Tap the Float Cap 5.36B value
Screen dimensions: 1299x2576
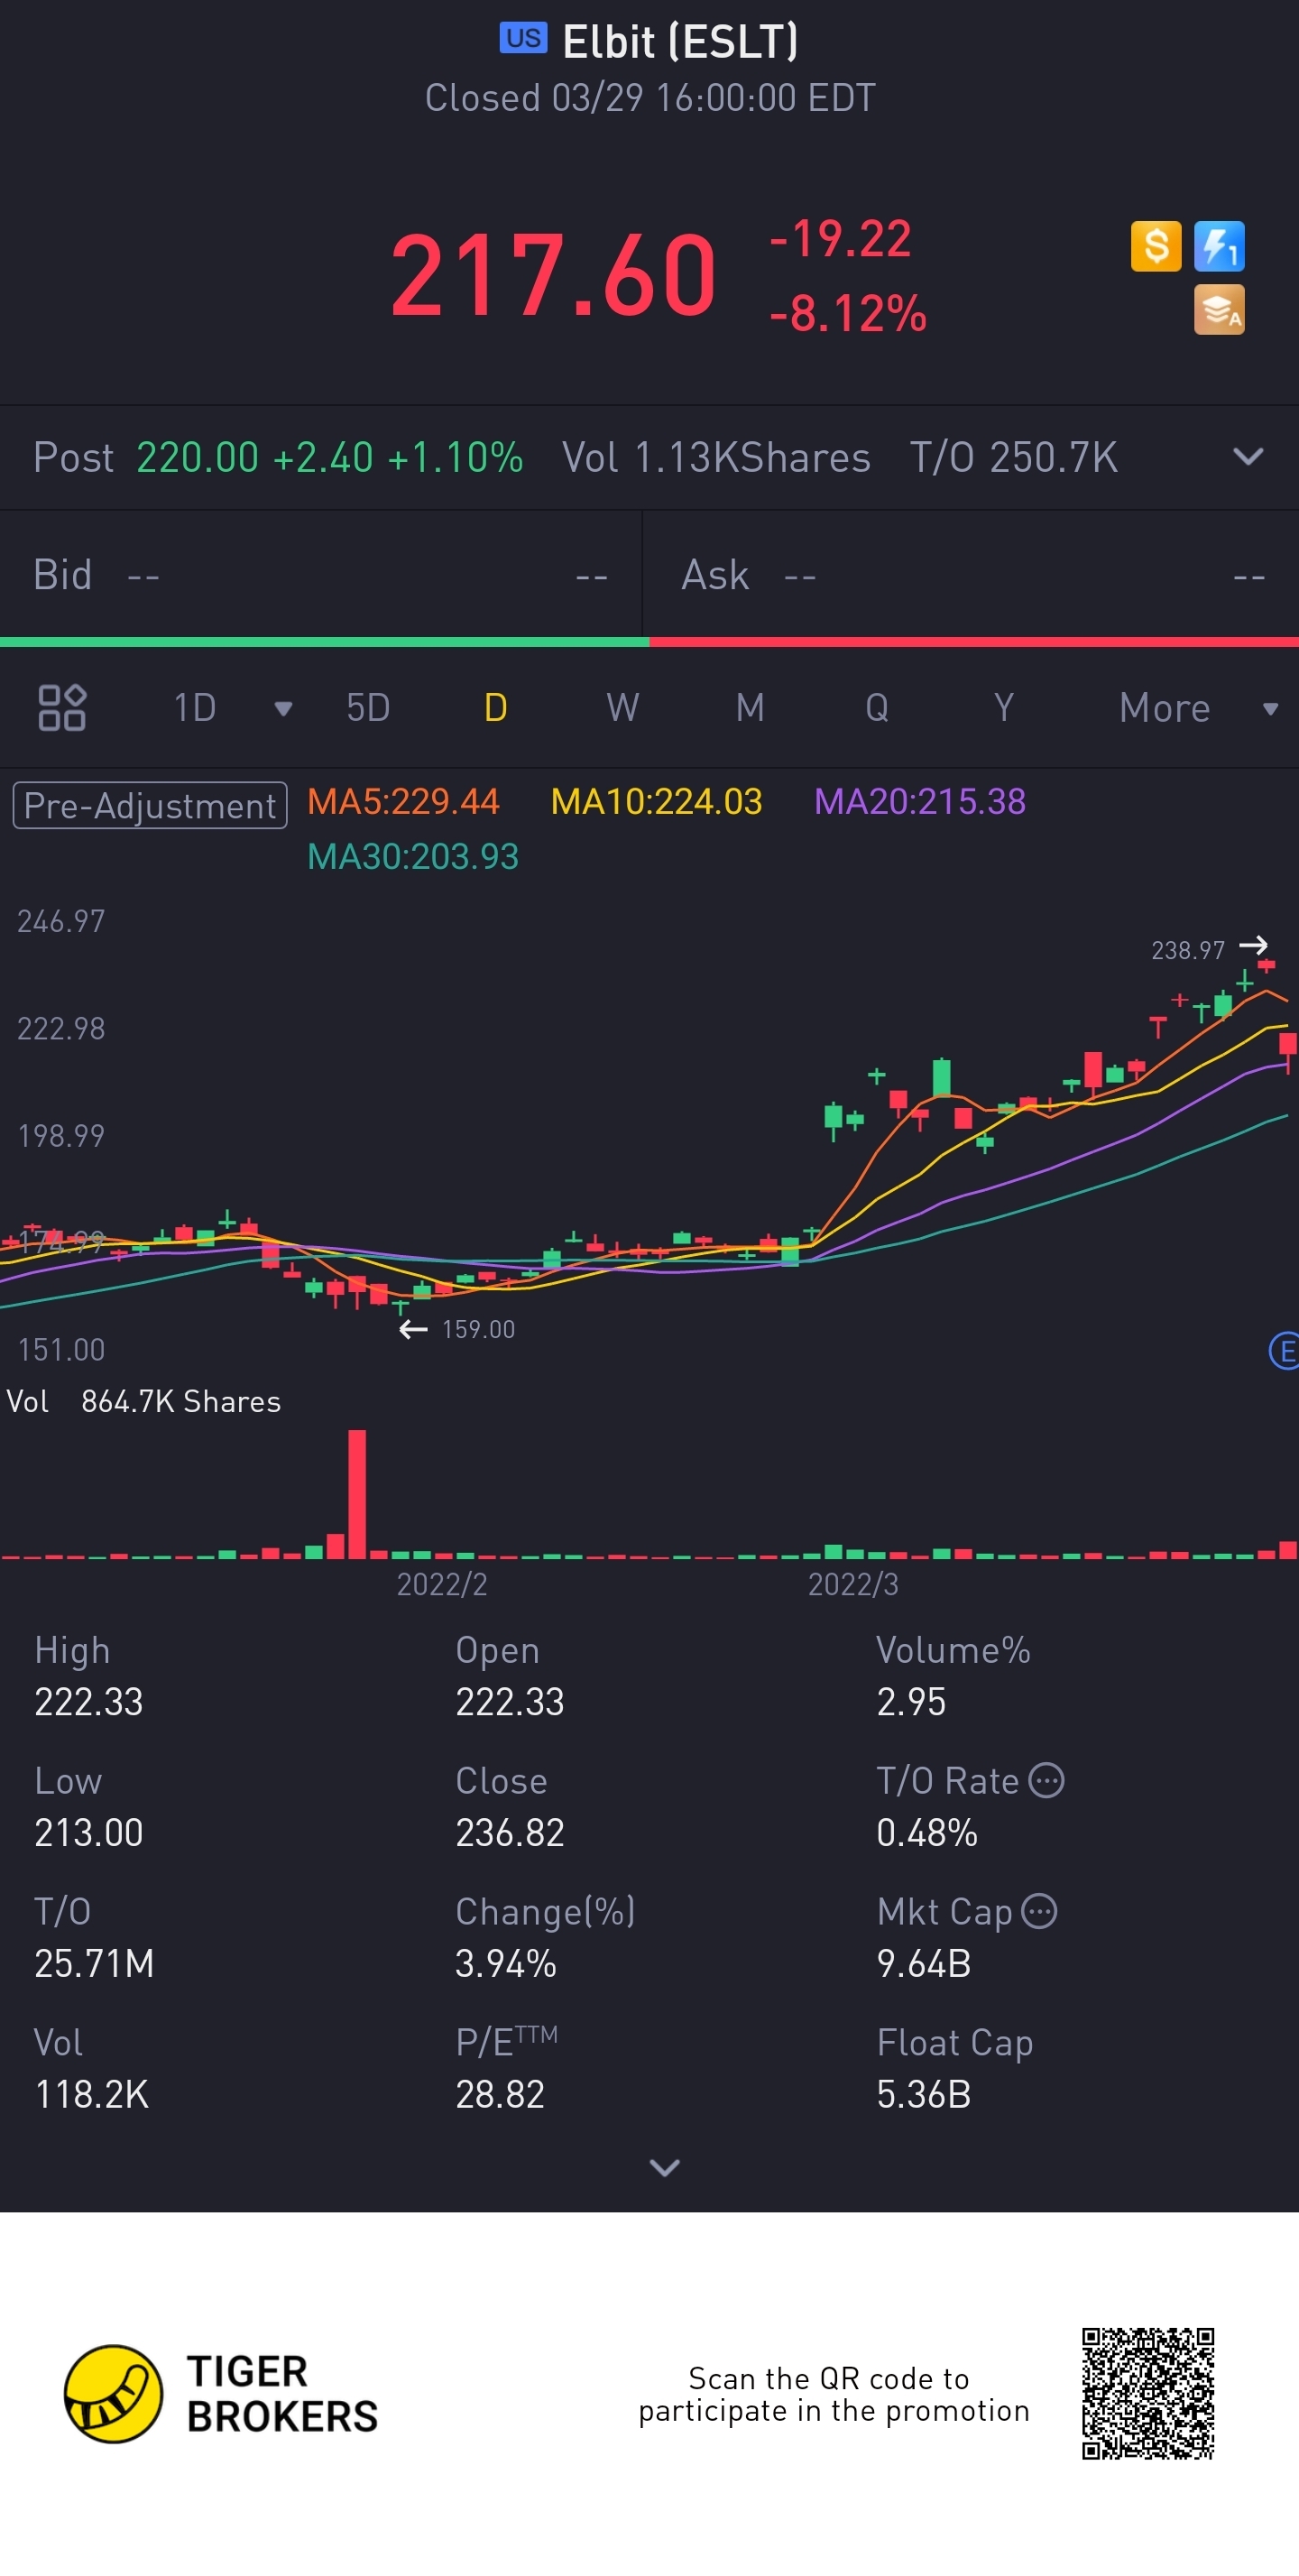tap(924, 2095)
